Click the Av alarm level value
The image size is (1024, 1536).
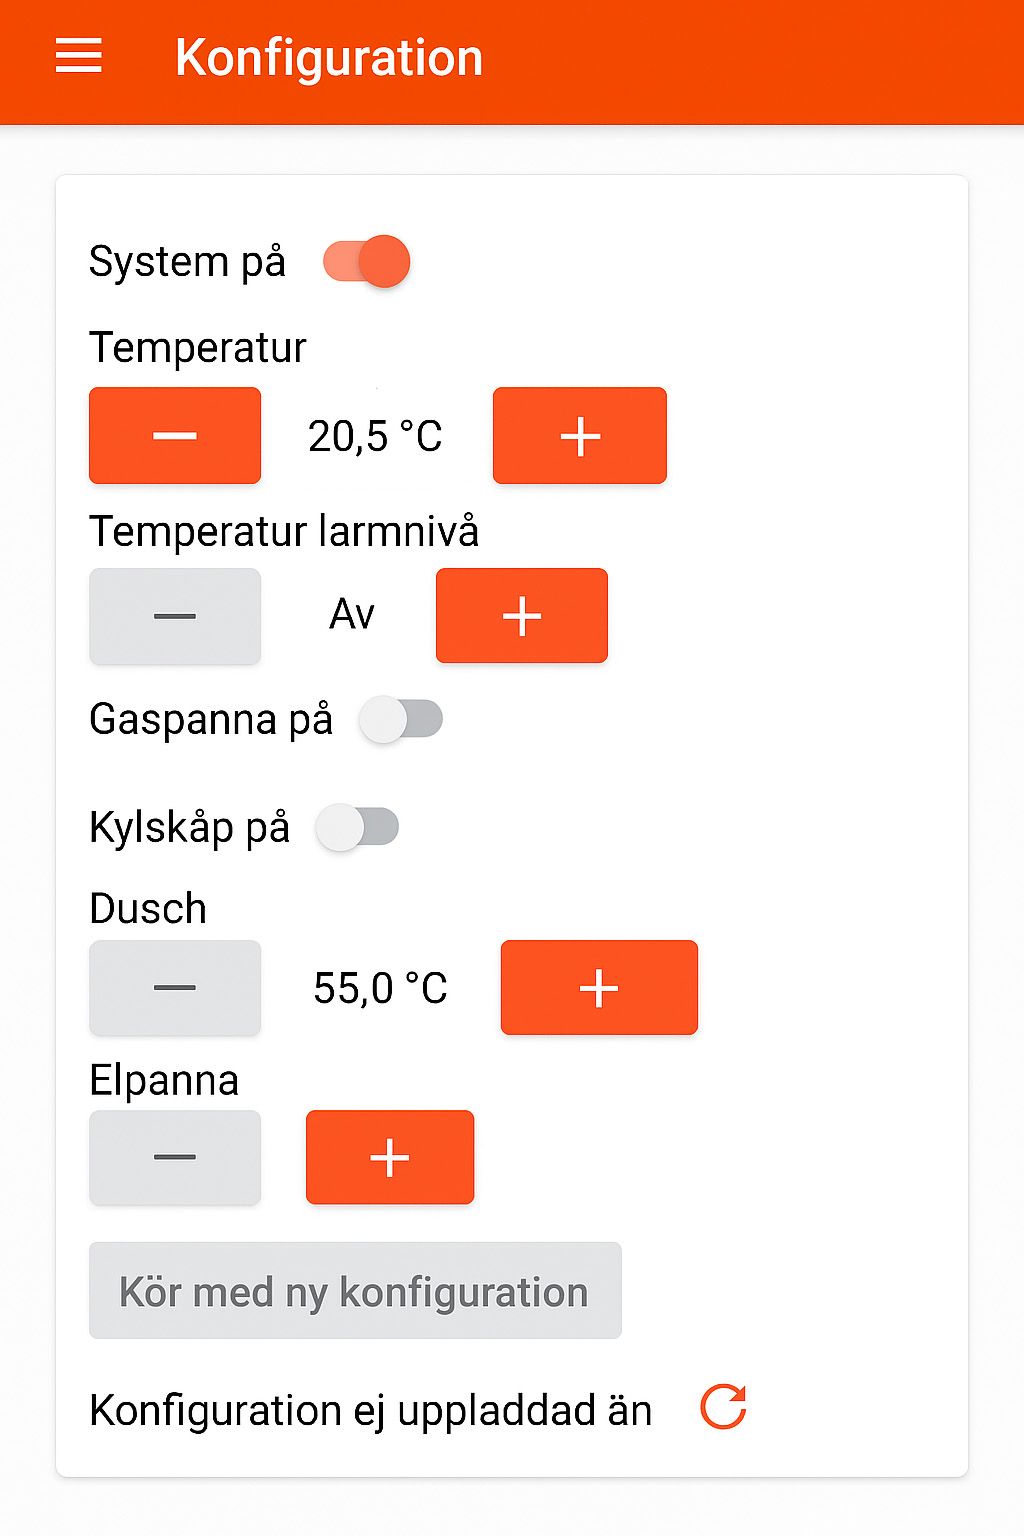tap(352, 615)
